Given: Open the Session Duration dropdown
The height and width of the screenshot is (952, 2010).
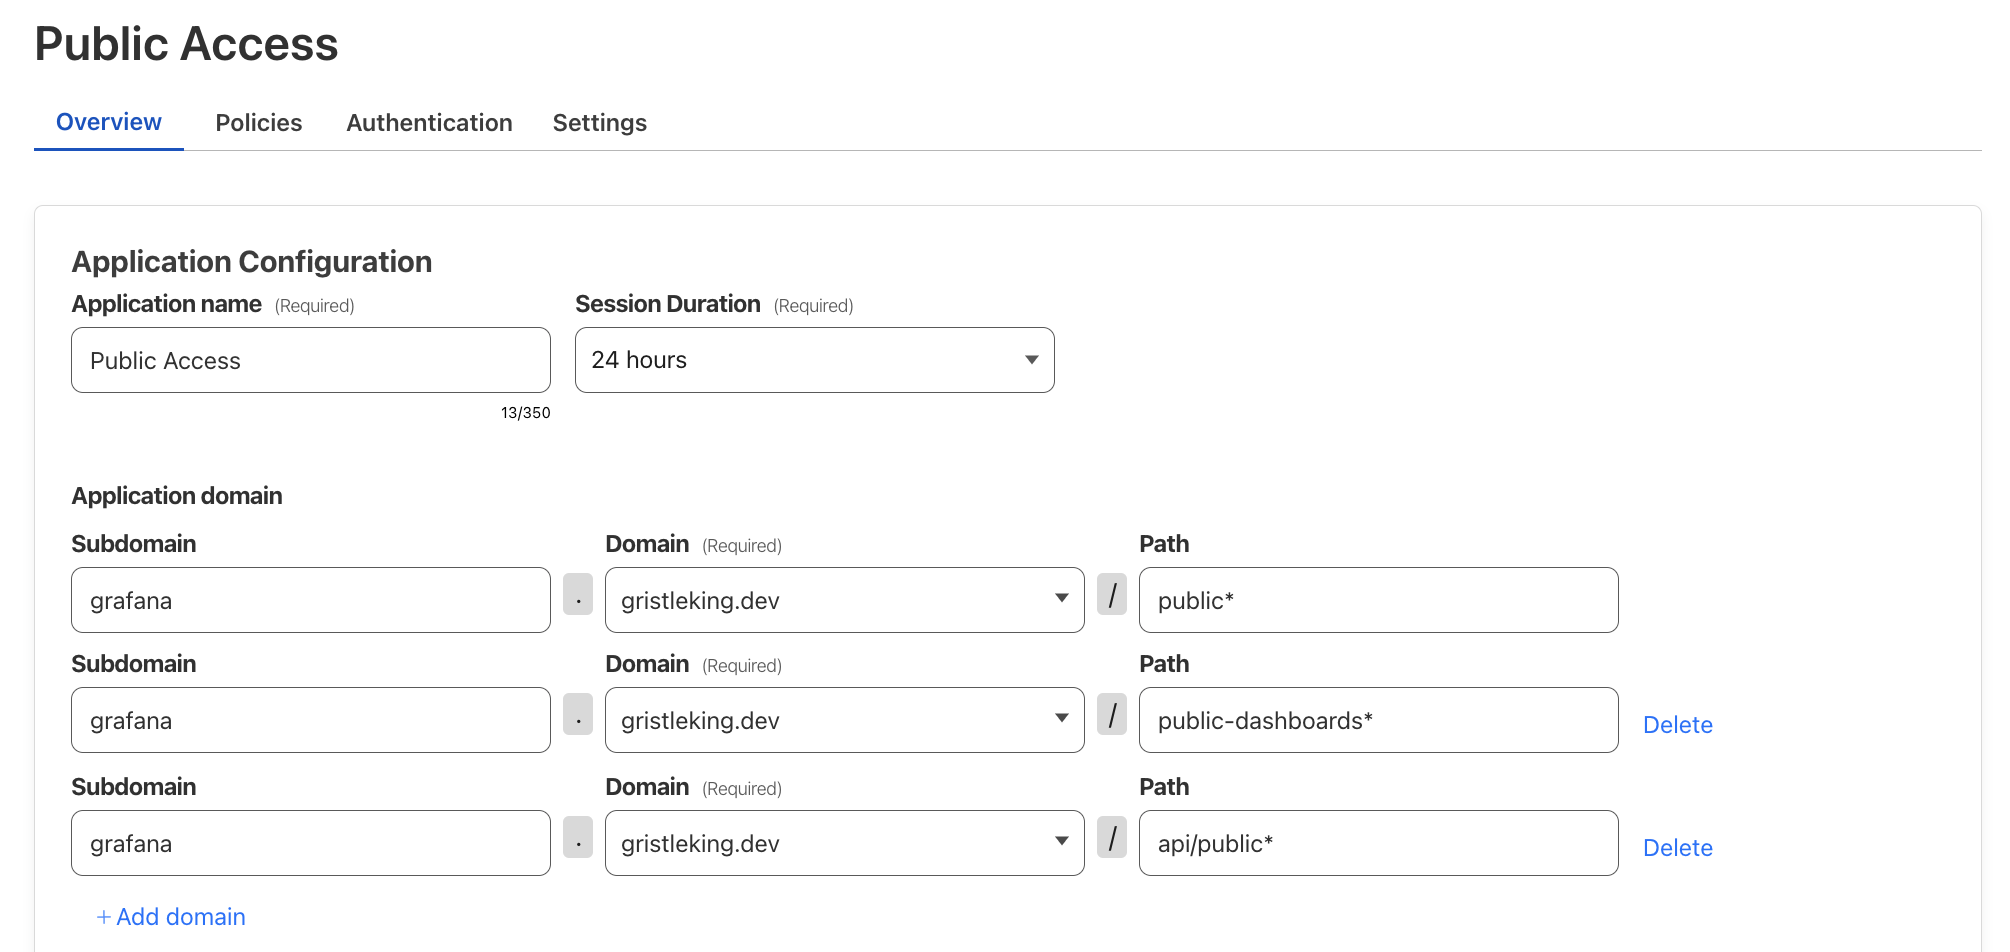Looking at the screenshot, I should click(814, 360).
